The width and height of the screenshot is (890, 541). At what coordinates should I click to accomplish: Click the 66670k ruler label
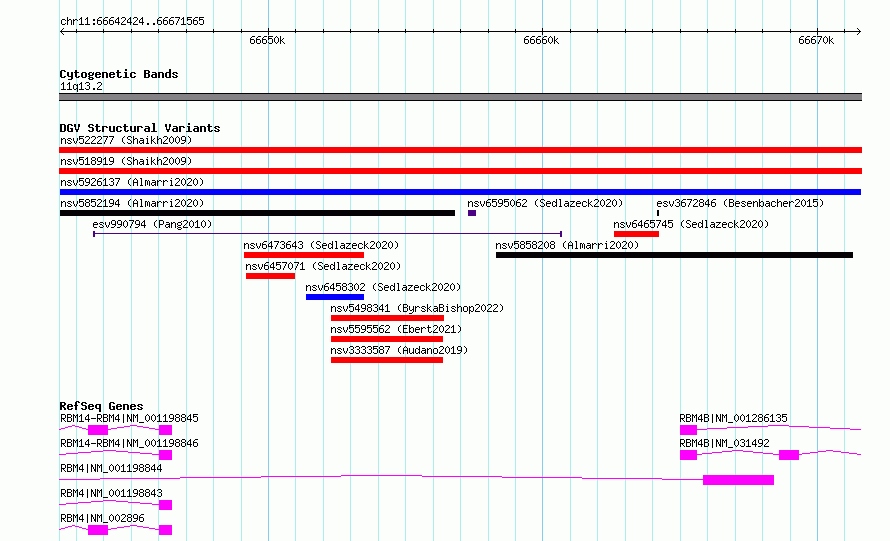click(816, 40)
